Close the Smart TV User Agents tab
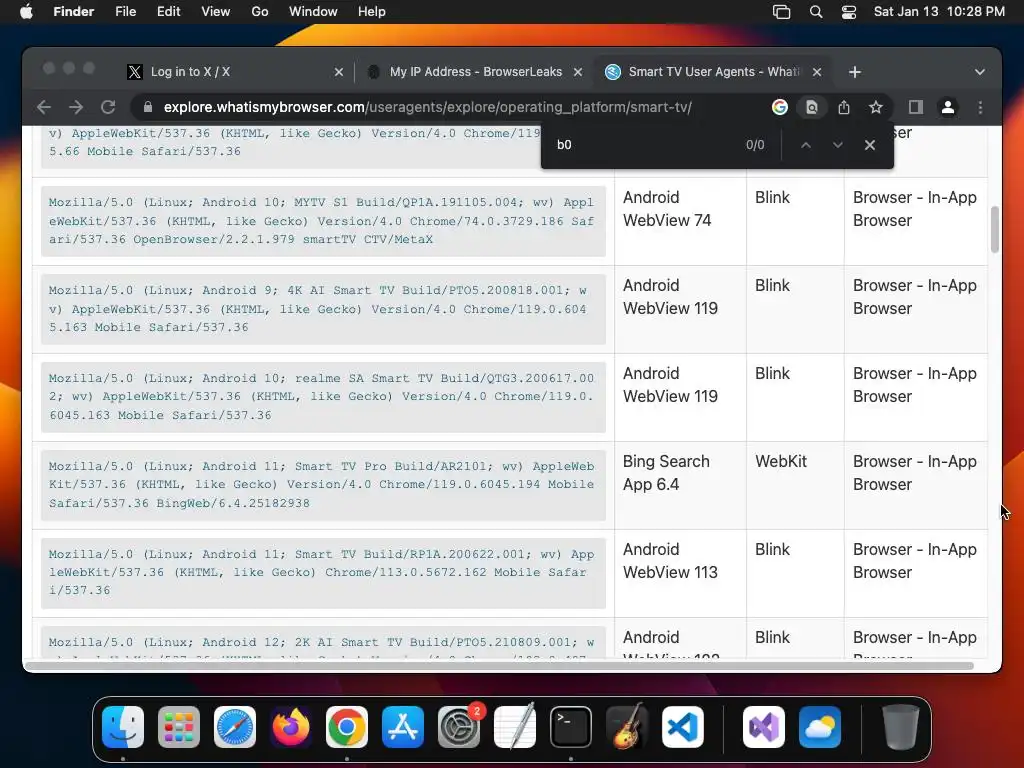 coord(817,72)
